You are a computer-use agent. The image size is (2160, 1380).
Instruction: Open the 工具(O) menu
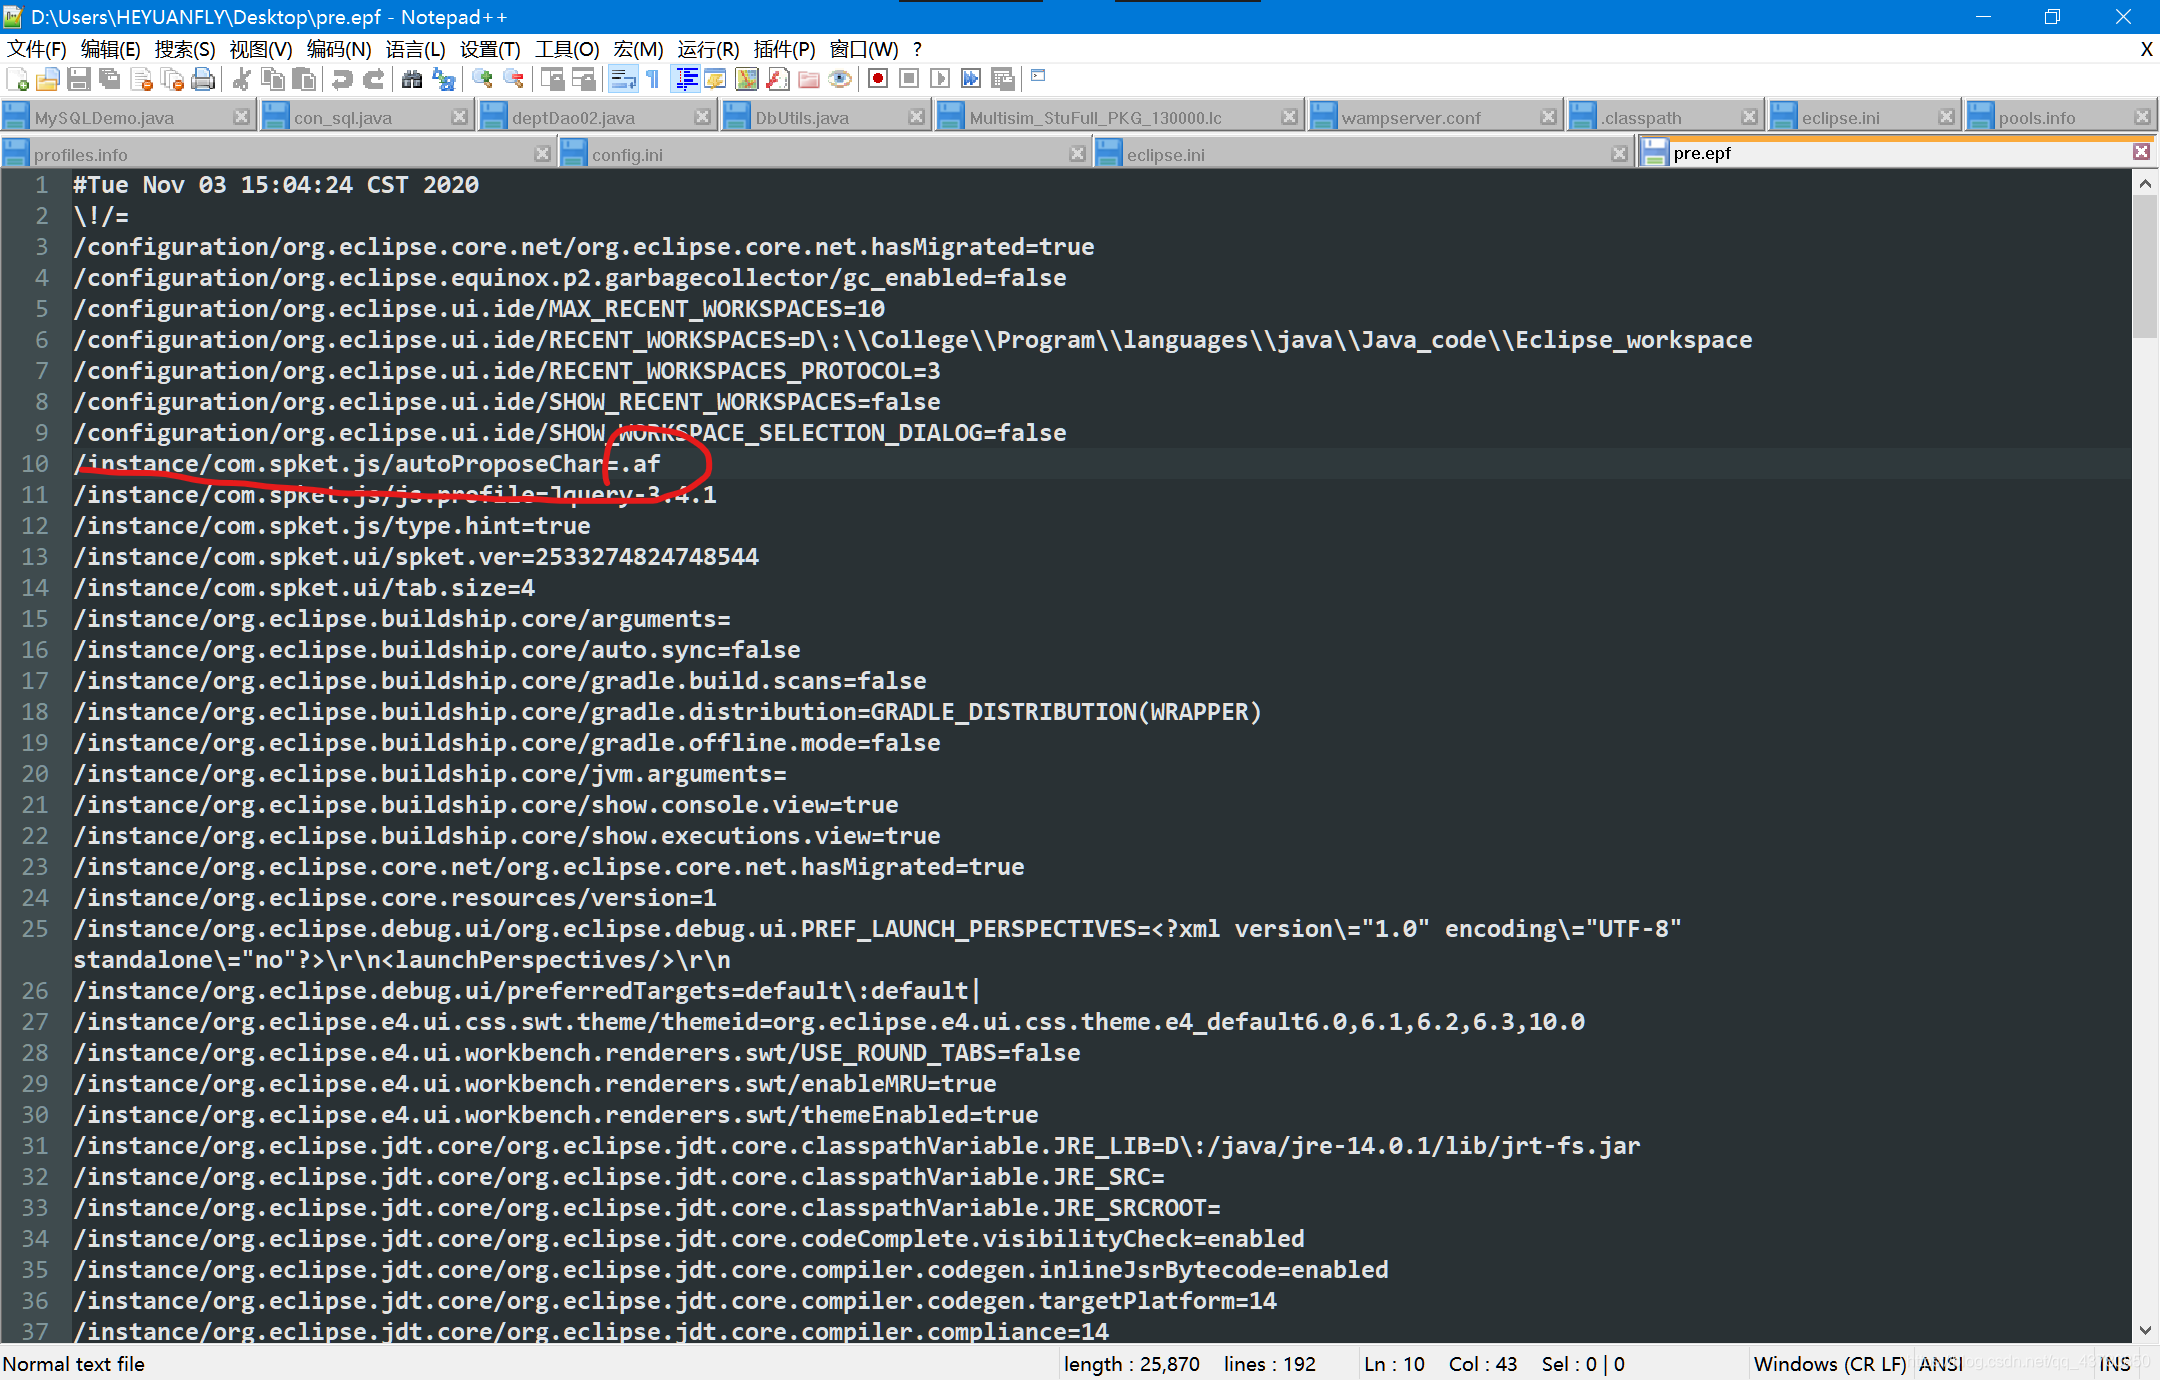coord(567,50)
